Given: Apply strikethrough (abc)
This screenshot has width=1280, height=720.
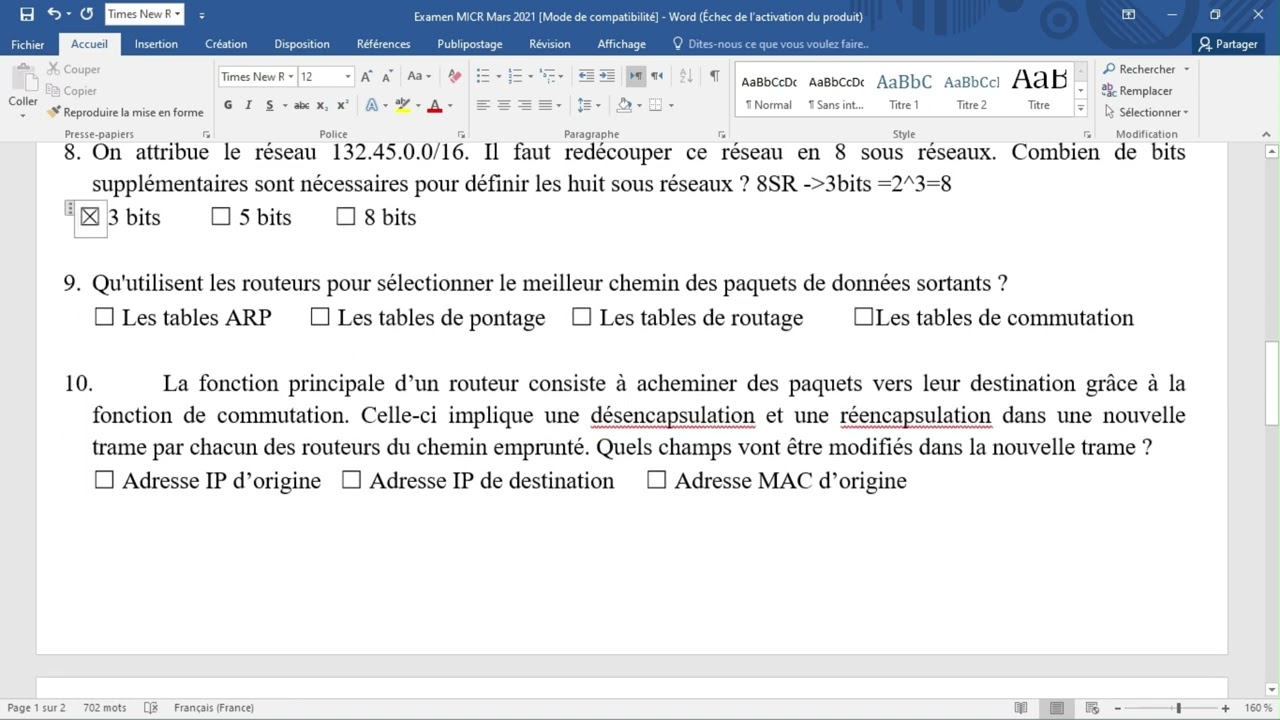Looking at the screenshot, I should pyautogui.click(x=302, y=105).
